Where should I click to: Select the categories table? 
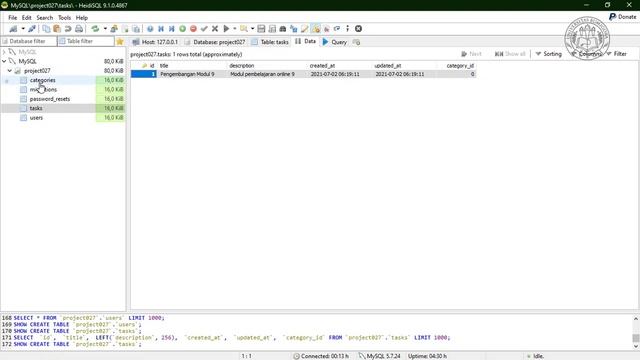point(42,80)
